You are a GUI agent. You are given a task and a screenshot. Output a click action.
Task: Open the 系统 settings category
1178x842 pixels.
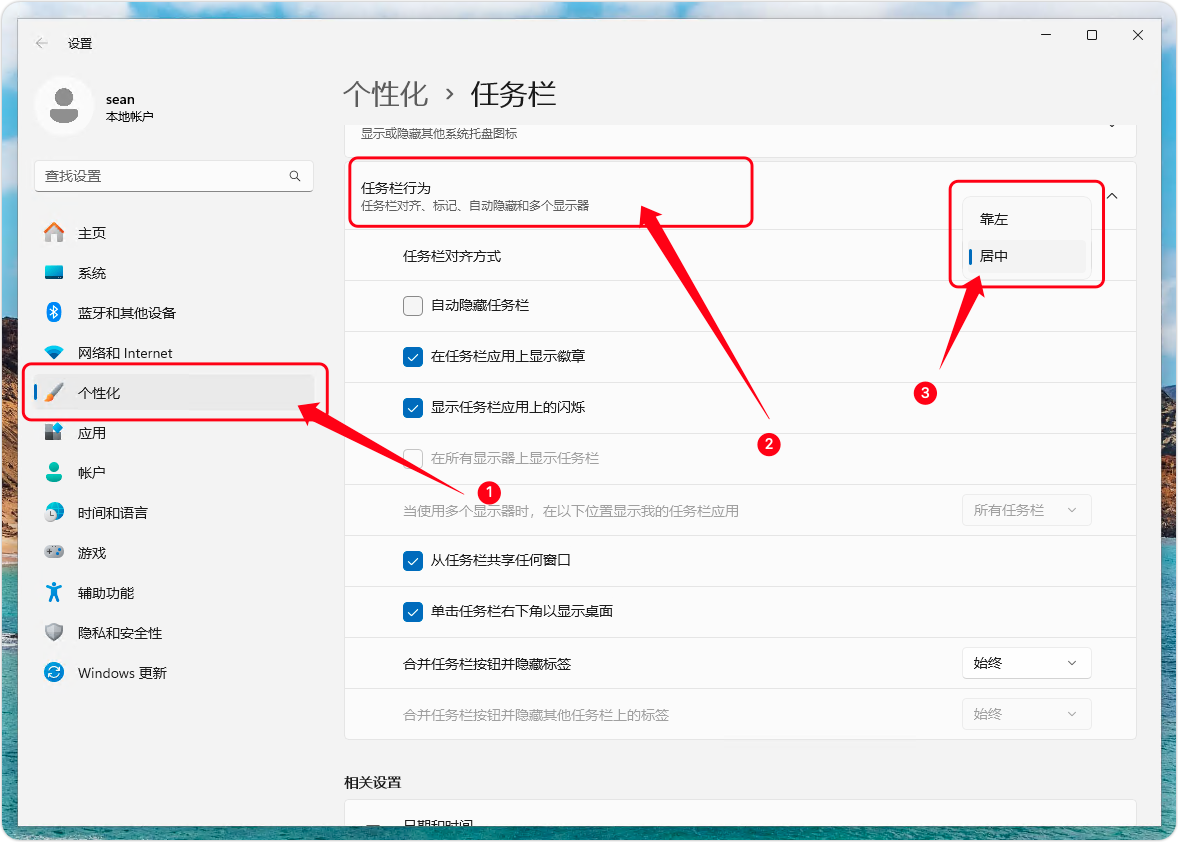click(x=174, y=273)
